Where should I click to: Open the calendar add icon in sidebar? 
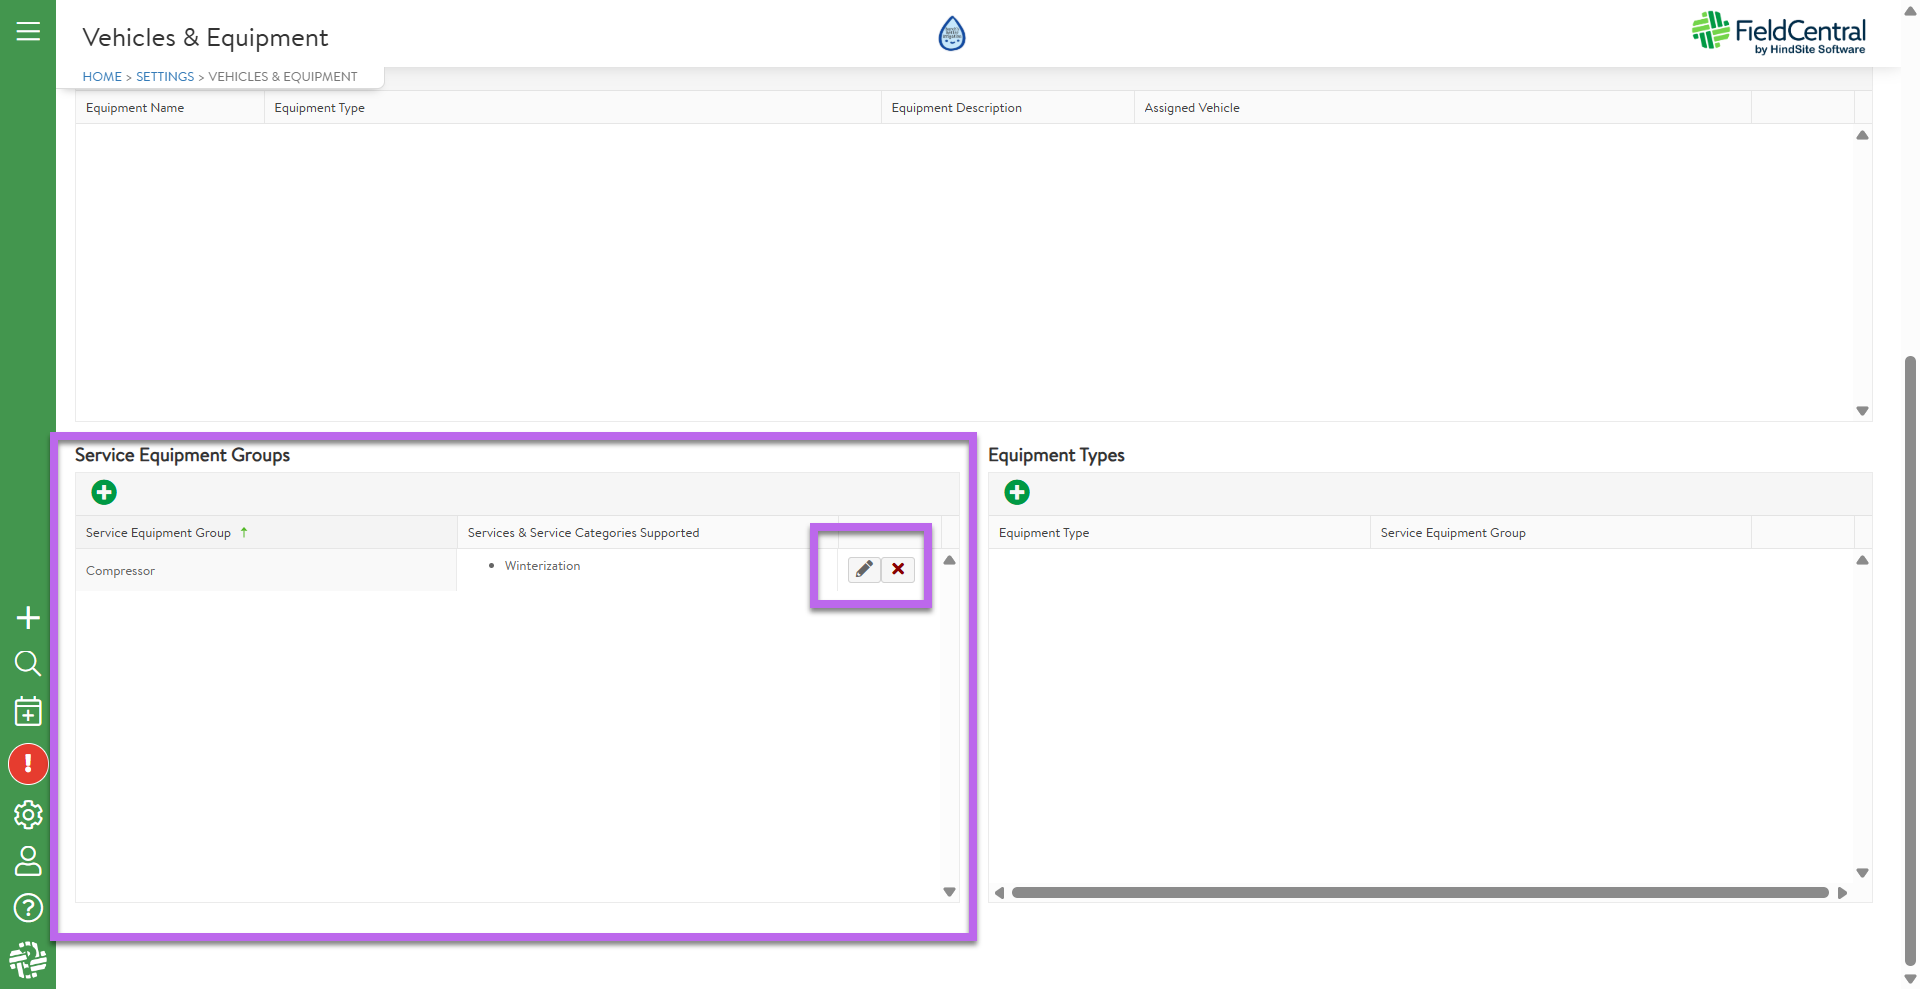tap(28, 712)
